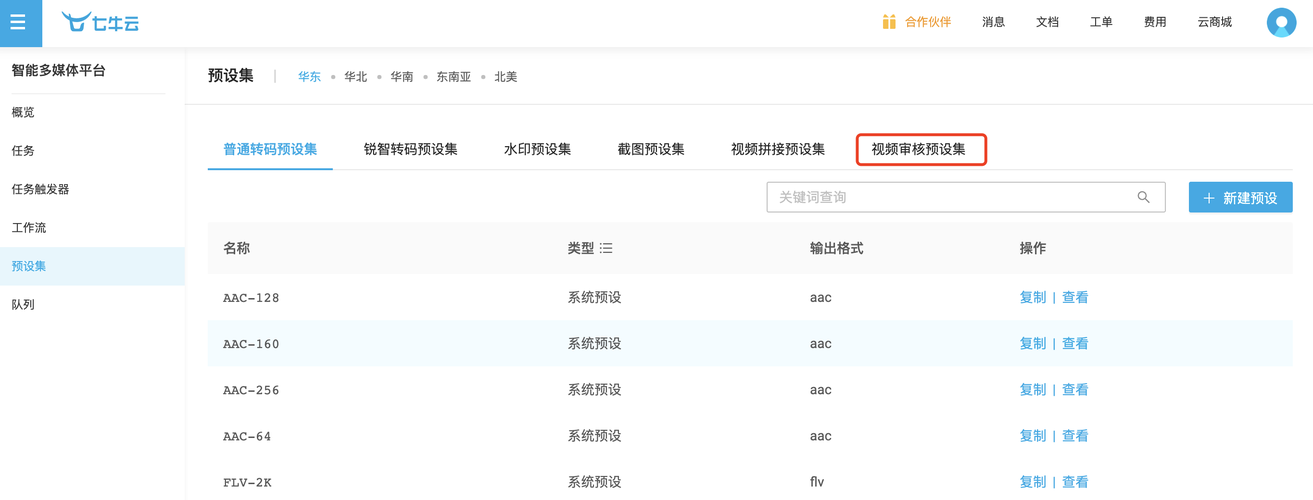The height and width of the screenshot is (500, 1313).
Task: Choose the 北美 region
Action: [x=506, y=76]
